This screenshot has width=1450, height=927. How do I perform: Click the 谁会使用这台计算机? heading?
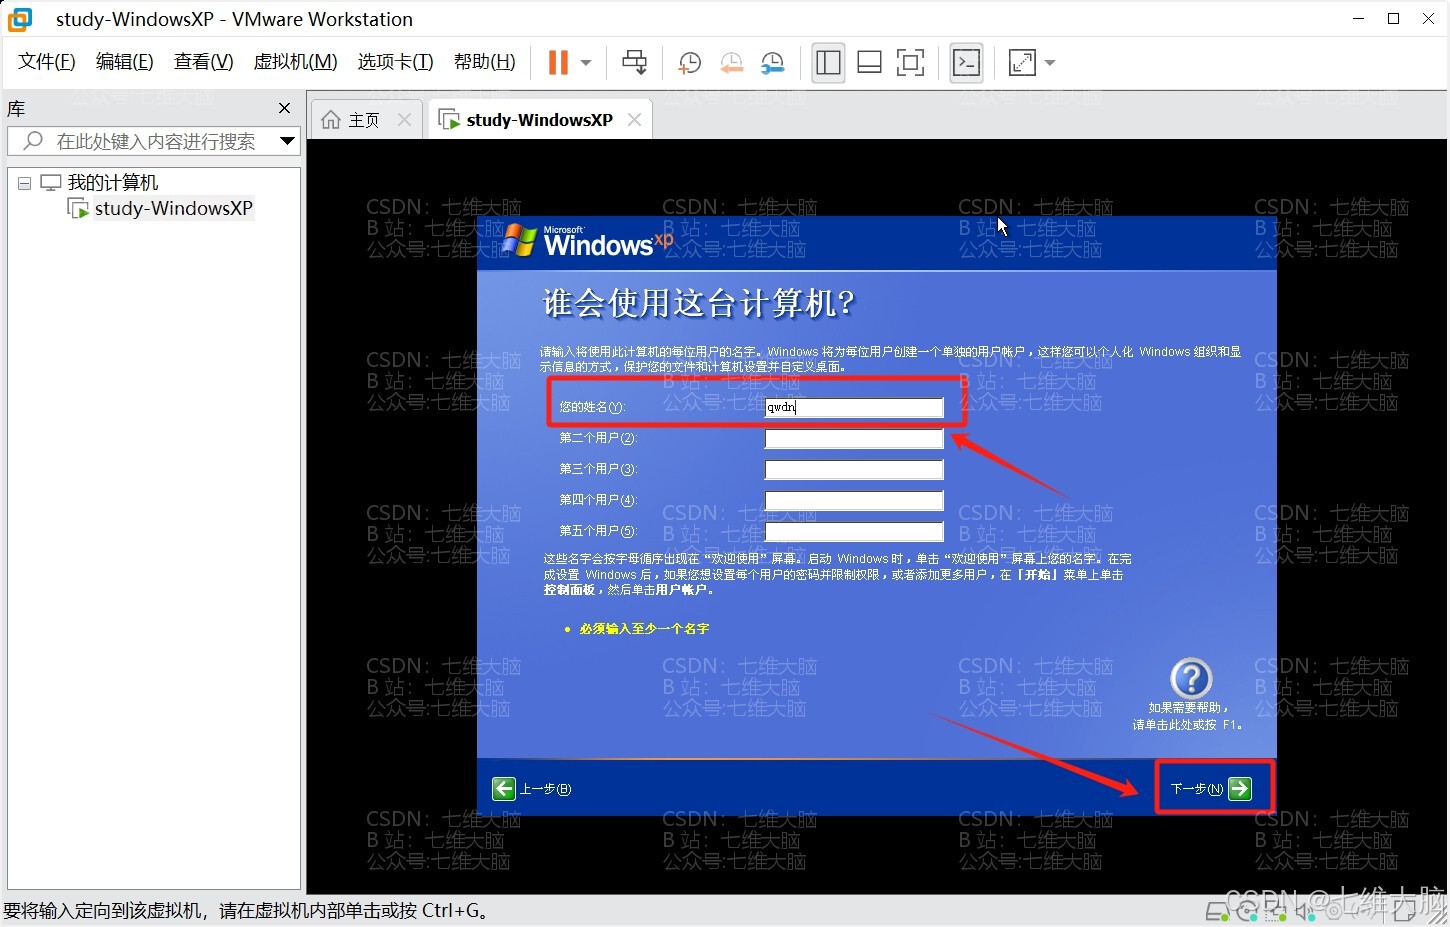(x=698, y=303)
